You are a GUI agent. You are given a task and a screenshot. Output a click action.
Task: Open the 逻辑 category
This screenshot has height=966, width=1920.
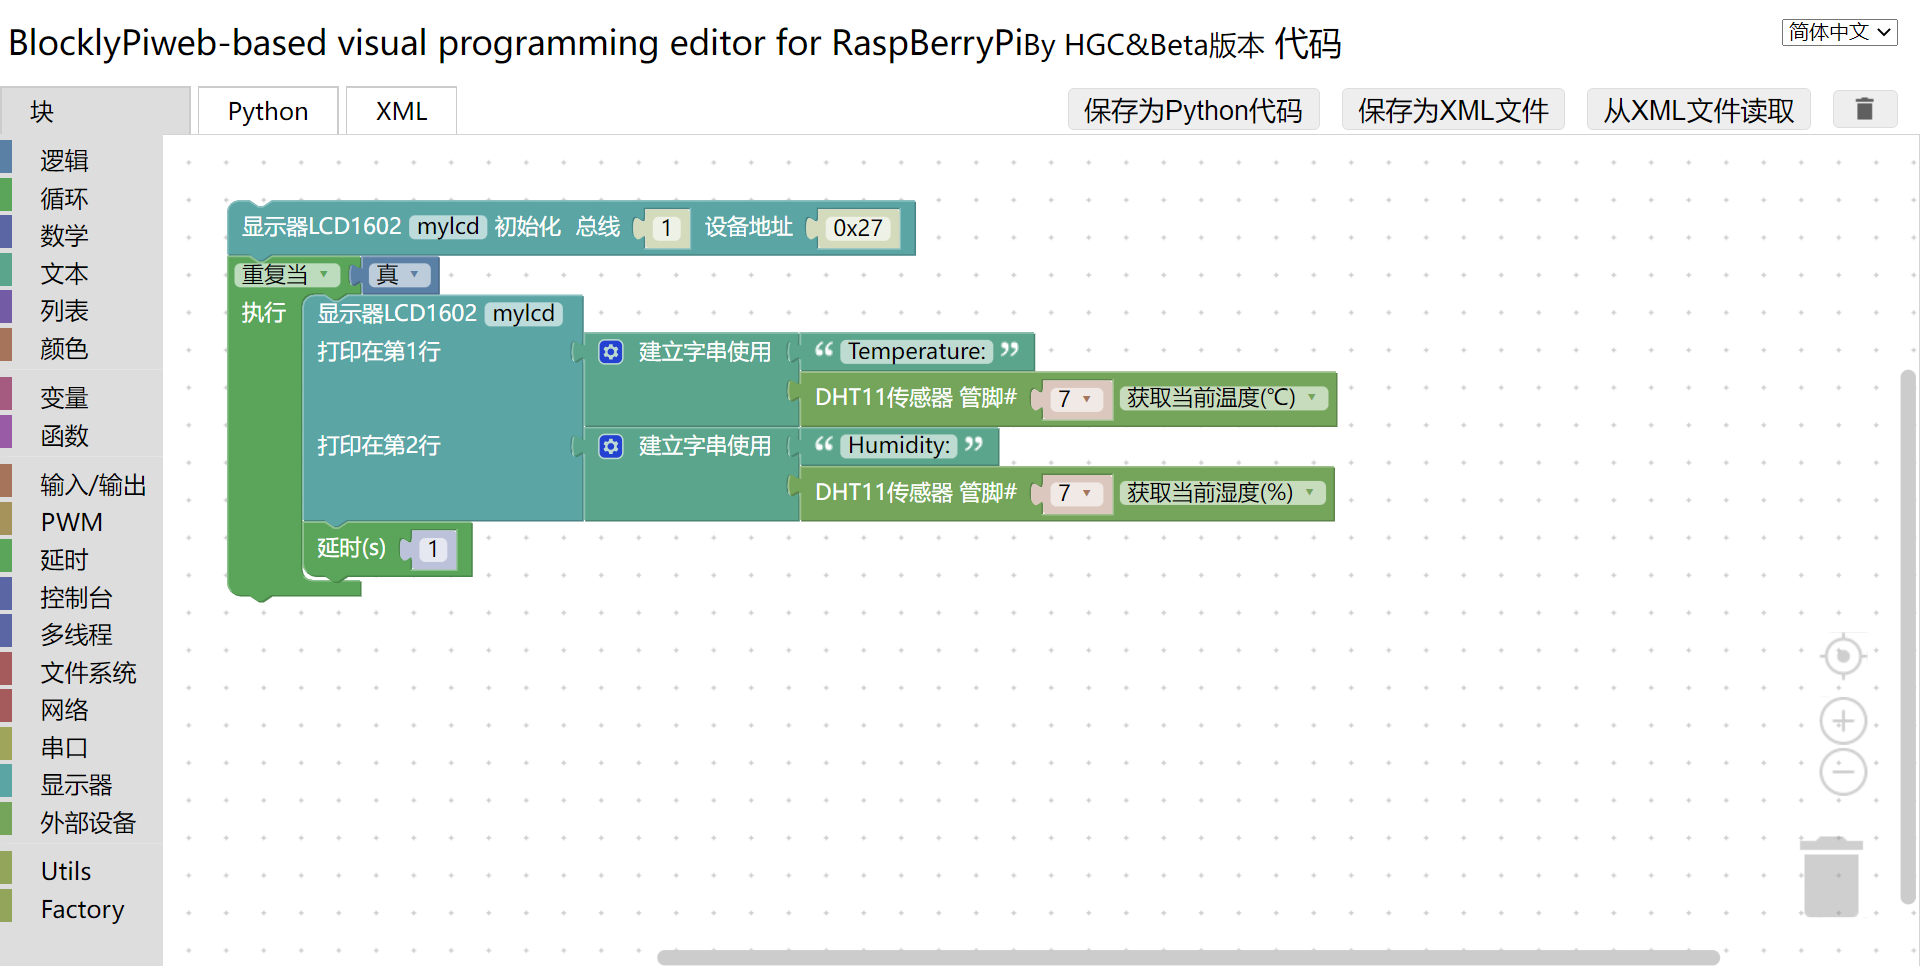tap(81, 161)
